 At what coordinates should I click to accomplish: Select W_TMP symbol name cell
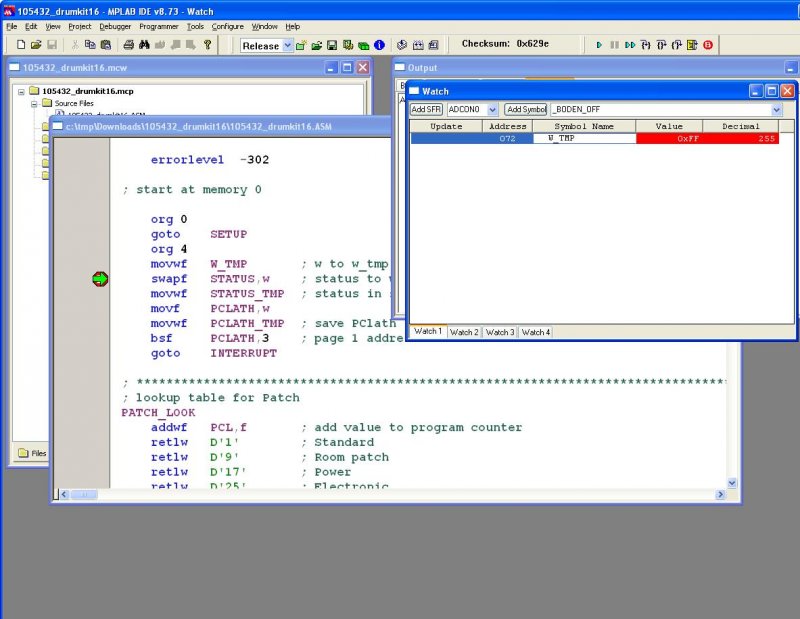click(584, 138)
